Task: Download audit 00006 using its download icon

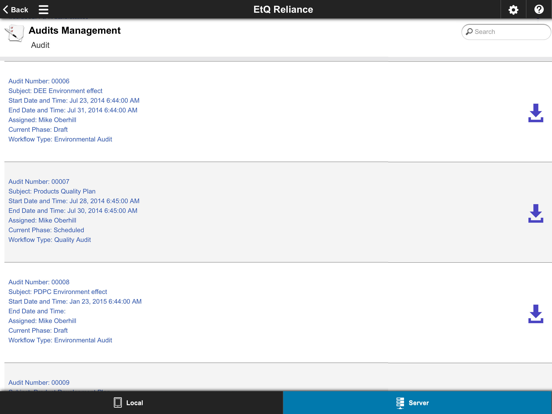Action: 535,113
